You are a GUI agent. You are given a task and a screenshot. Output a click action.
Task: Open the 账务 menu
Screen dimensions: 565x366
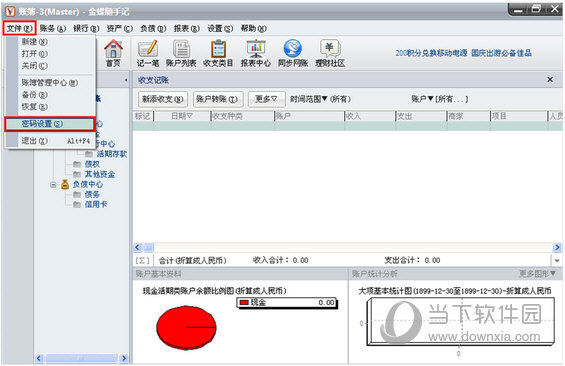[53, 28]
